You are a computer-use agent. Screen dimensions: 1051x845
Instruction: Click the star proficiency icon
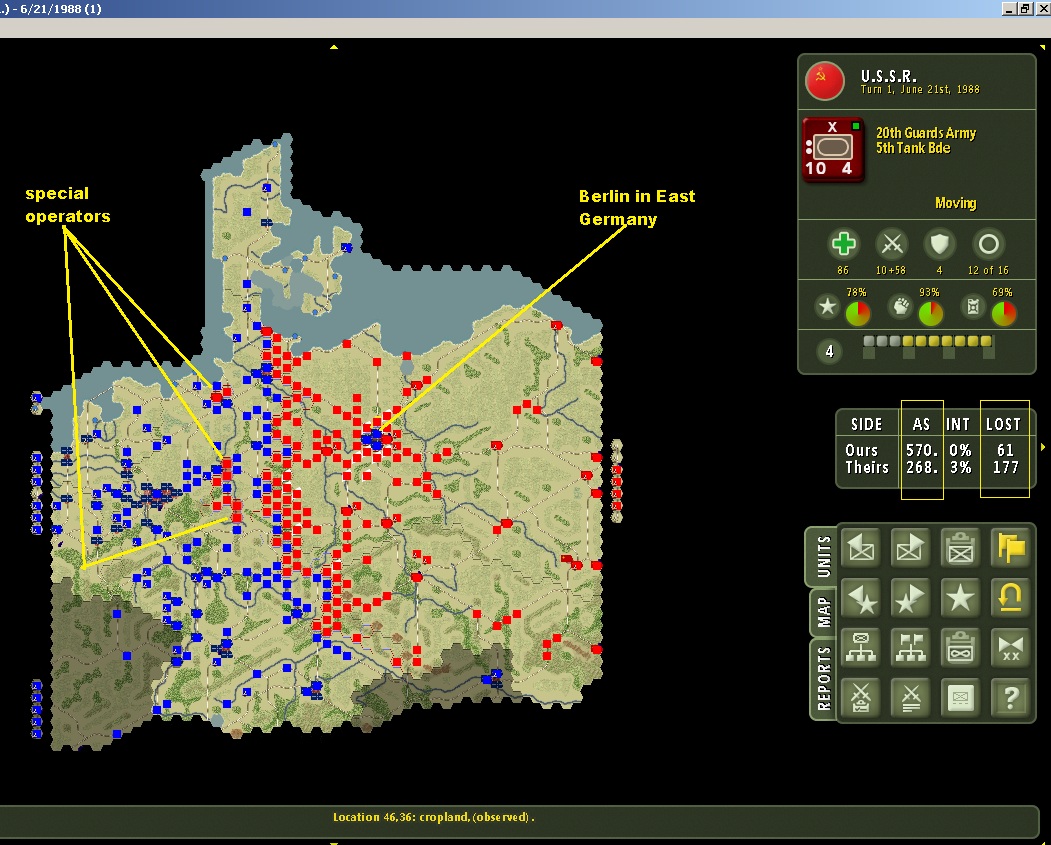(828, 307)
